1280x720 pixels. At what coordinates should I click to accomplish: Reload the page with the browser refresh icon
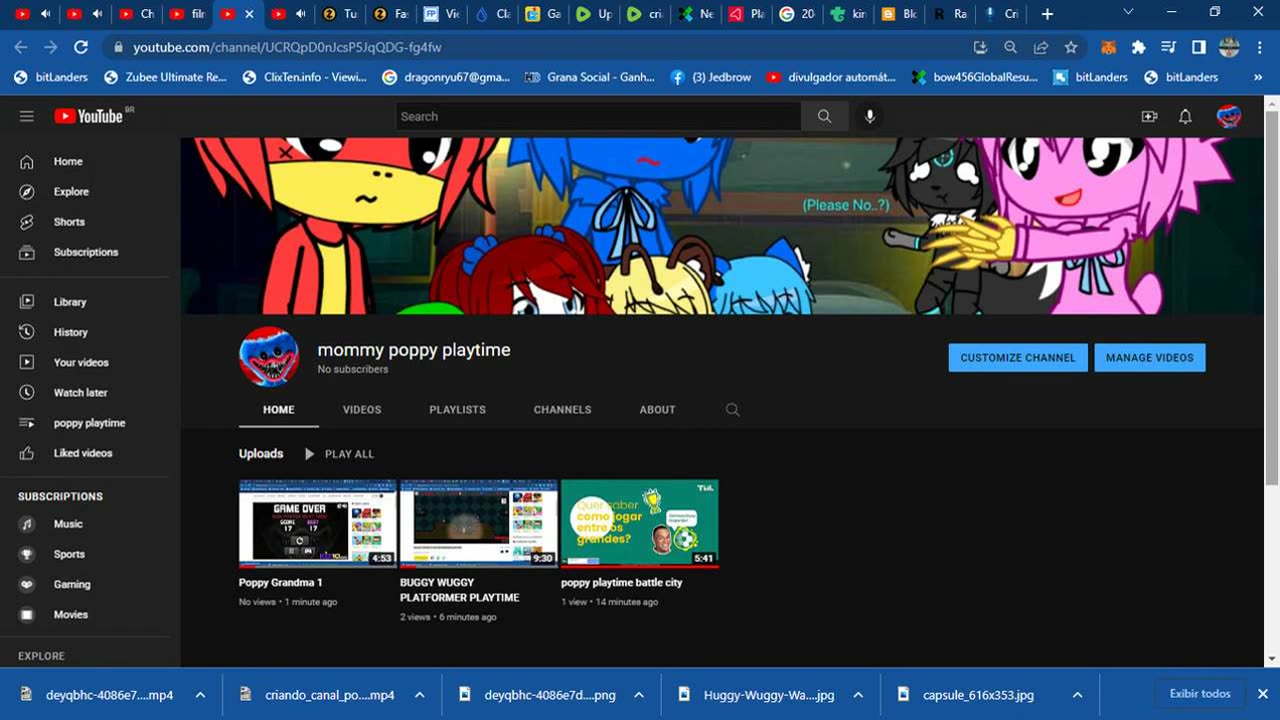pos(81,47)
